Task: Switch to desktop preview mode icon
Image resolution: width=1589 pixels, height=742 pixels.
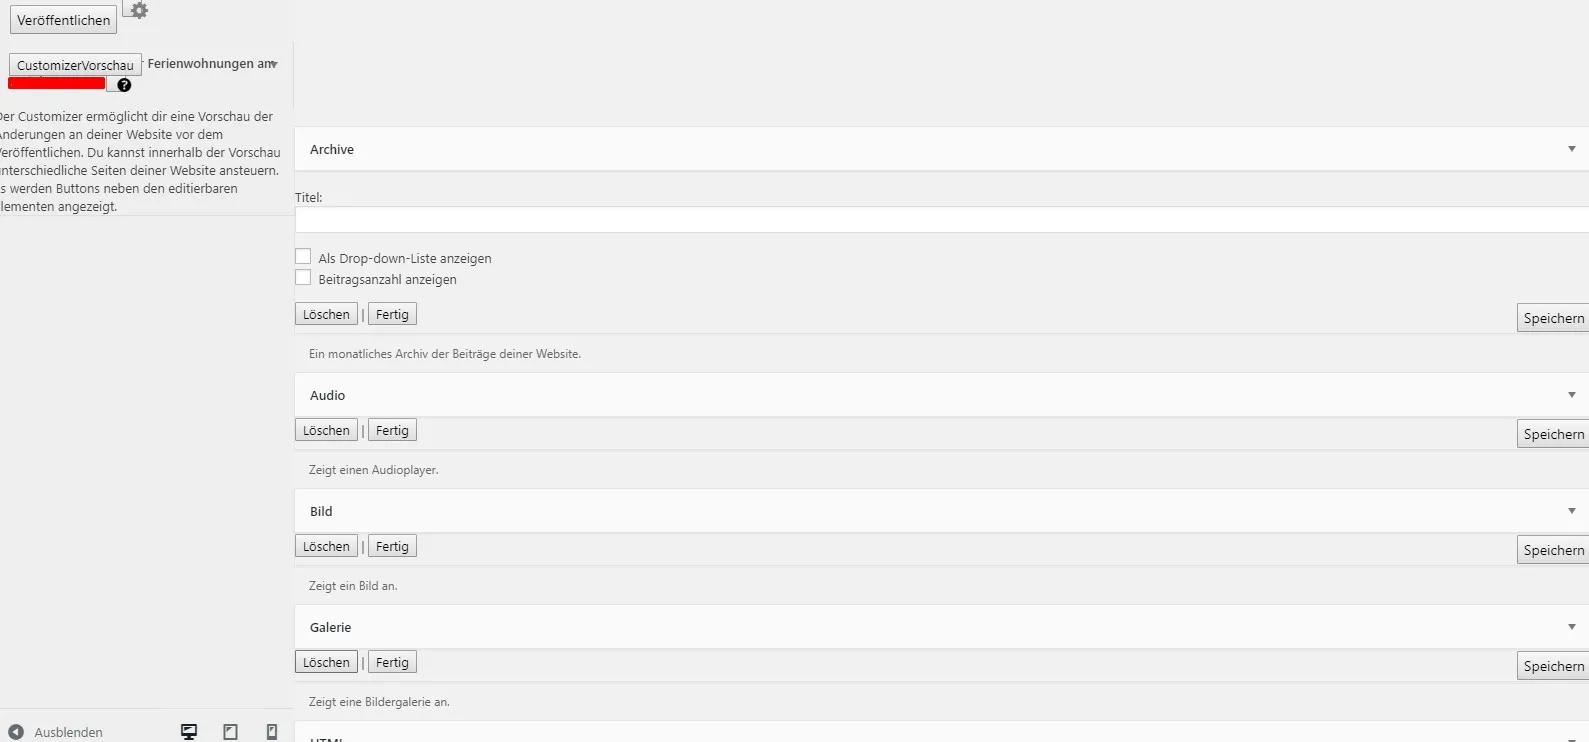Action: coord(189,732)
